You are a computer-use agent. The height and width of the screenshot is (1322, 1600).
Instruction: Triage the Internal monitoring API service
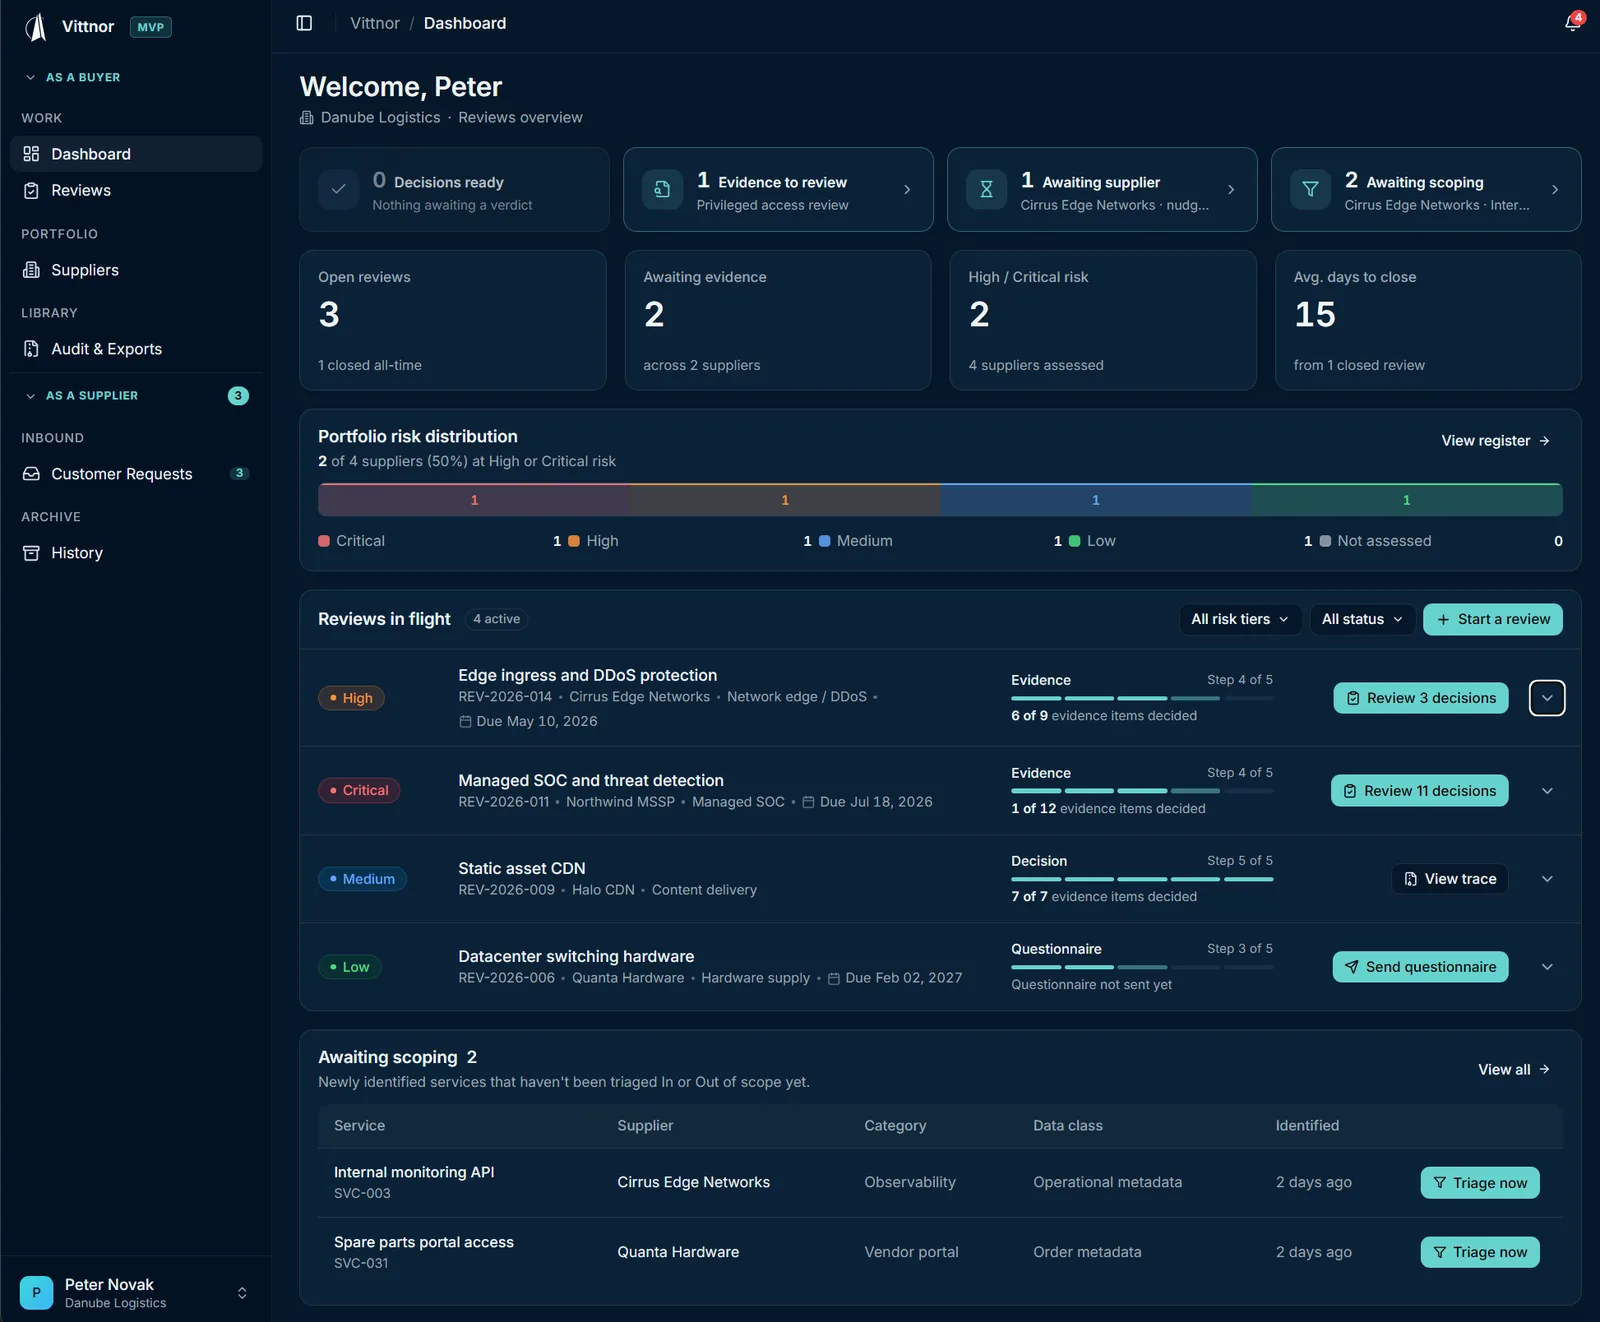1480,1183
